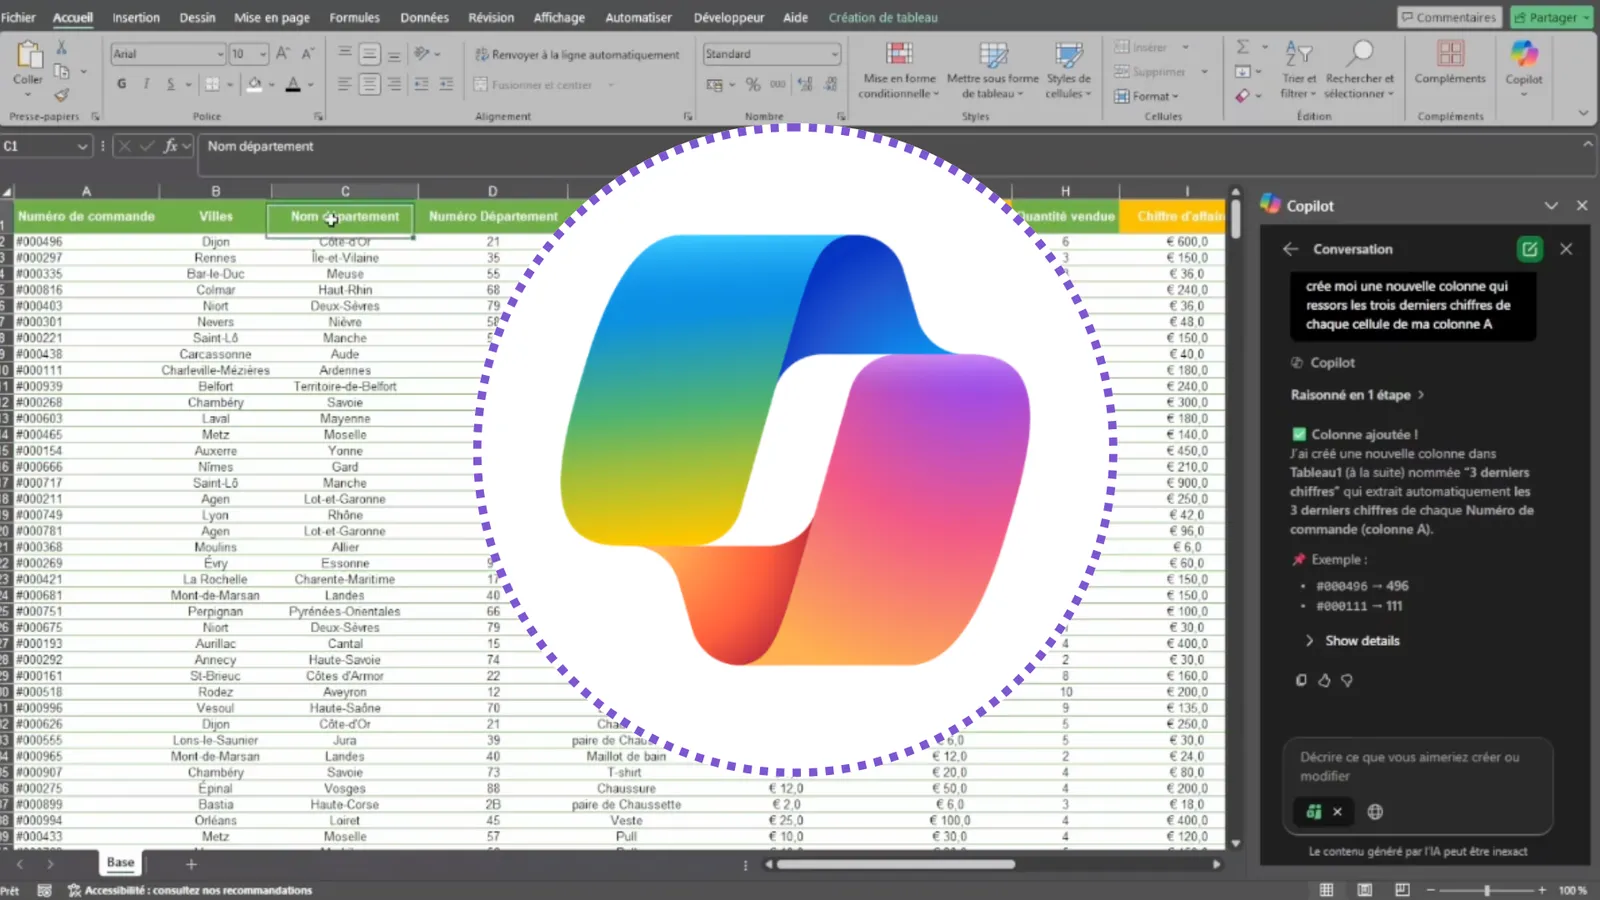Toggle middle vertical alignment
Viewport: 1600px width, 900px height.
click(369, 53)
